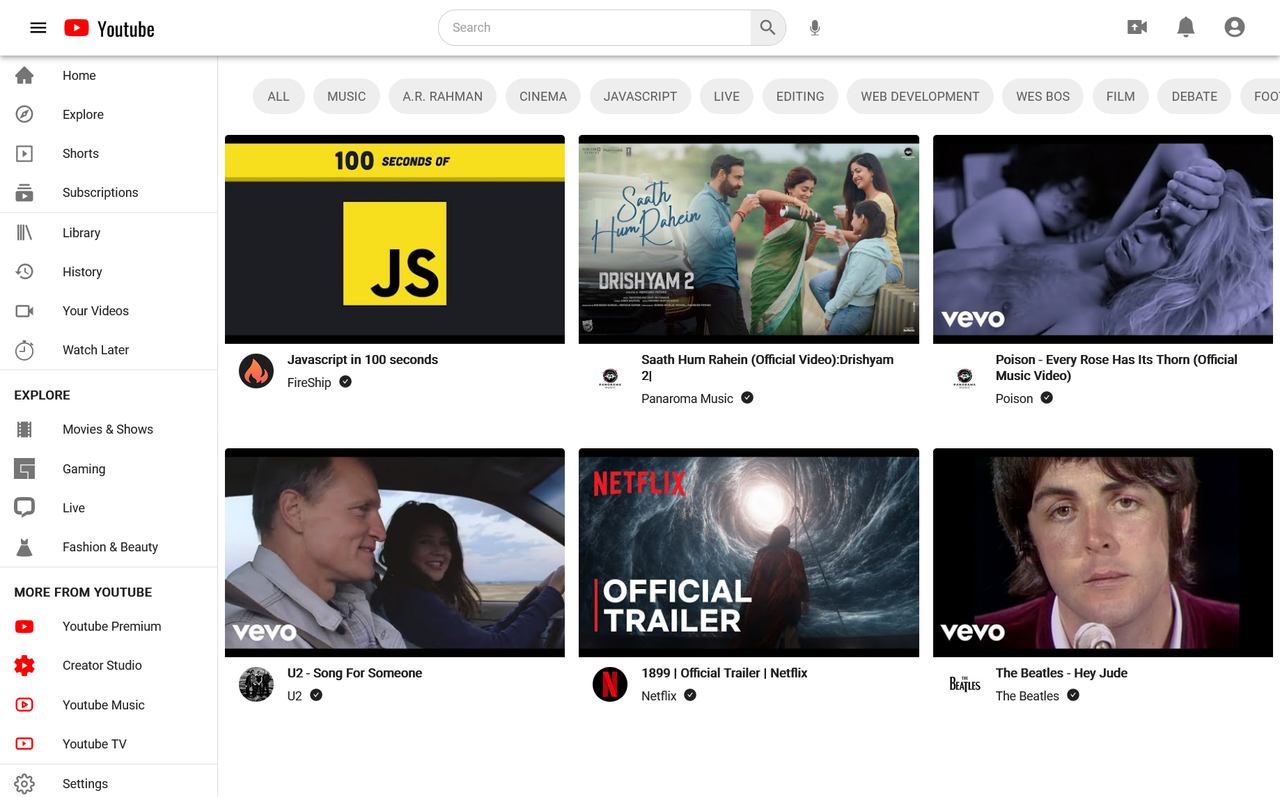The image size is (1280, 797).
Task: Click the search magnifier button
Action: click(767, 27)
